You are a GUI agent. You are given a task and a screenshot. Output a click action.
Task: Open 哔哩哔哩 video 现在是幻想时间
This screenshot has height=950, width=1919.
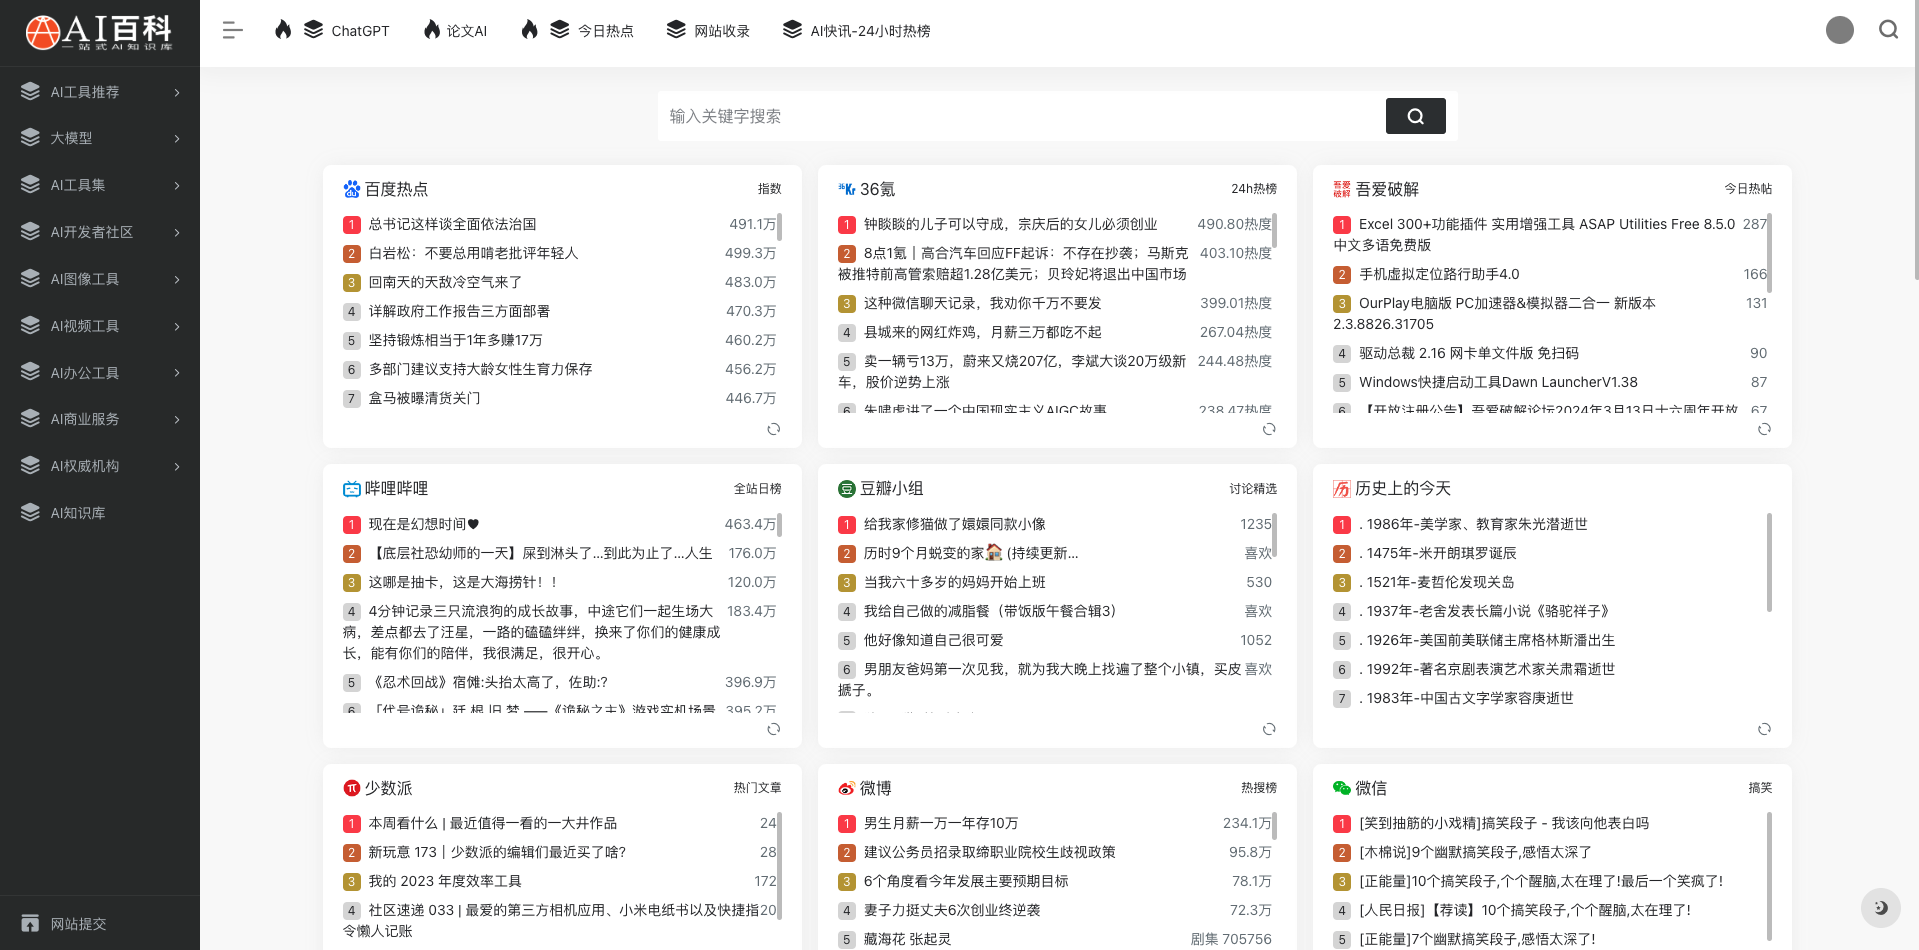pyautogui.click(x=424, y=524)
